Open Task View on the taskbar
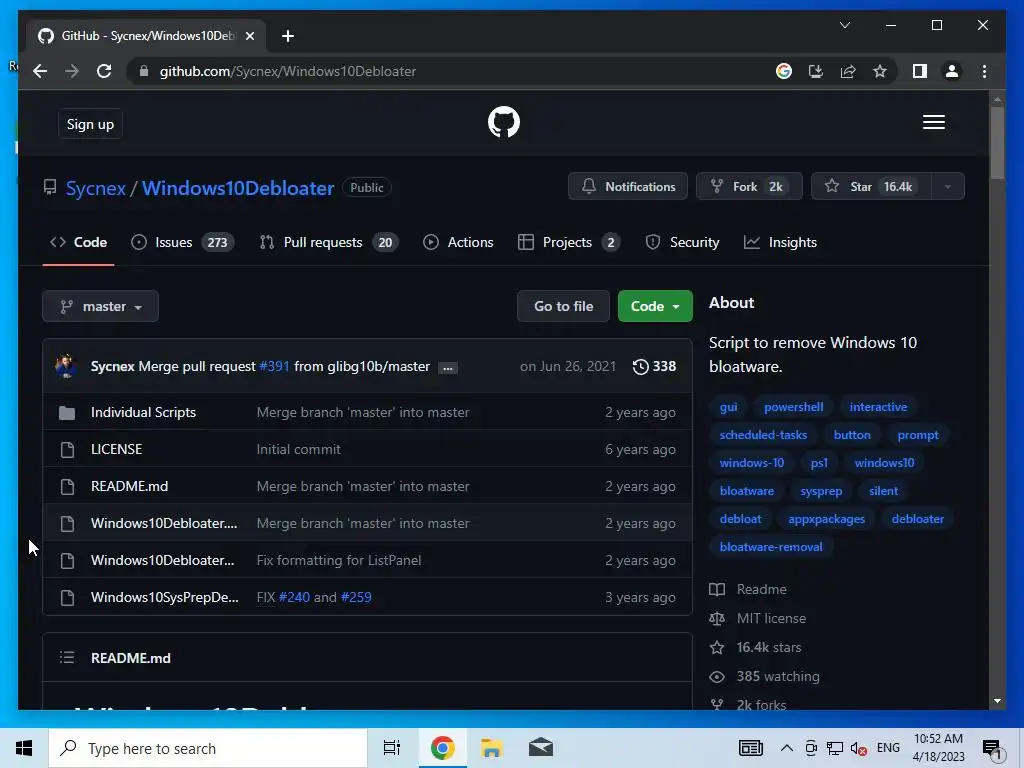 coord(392,748)
